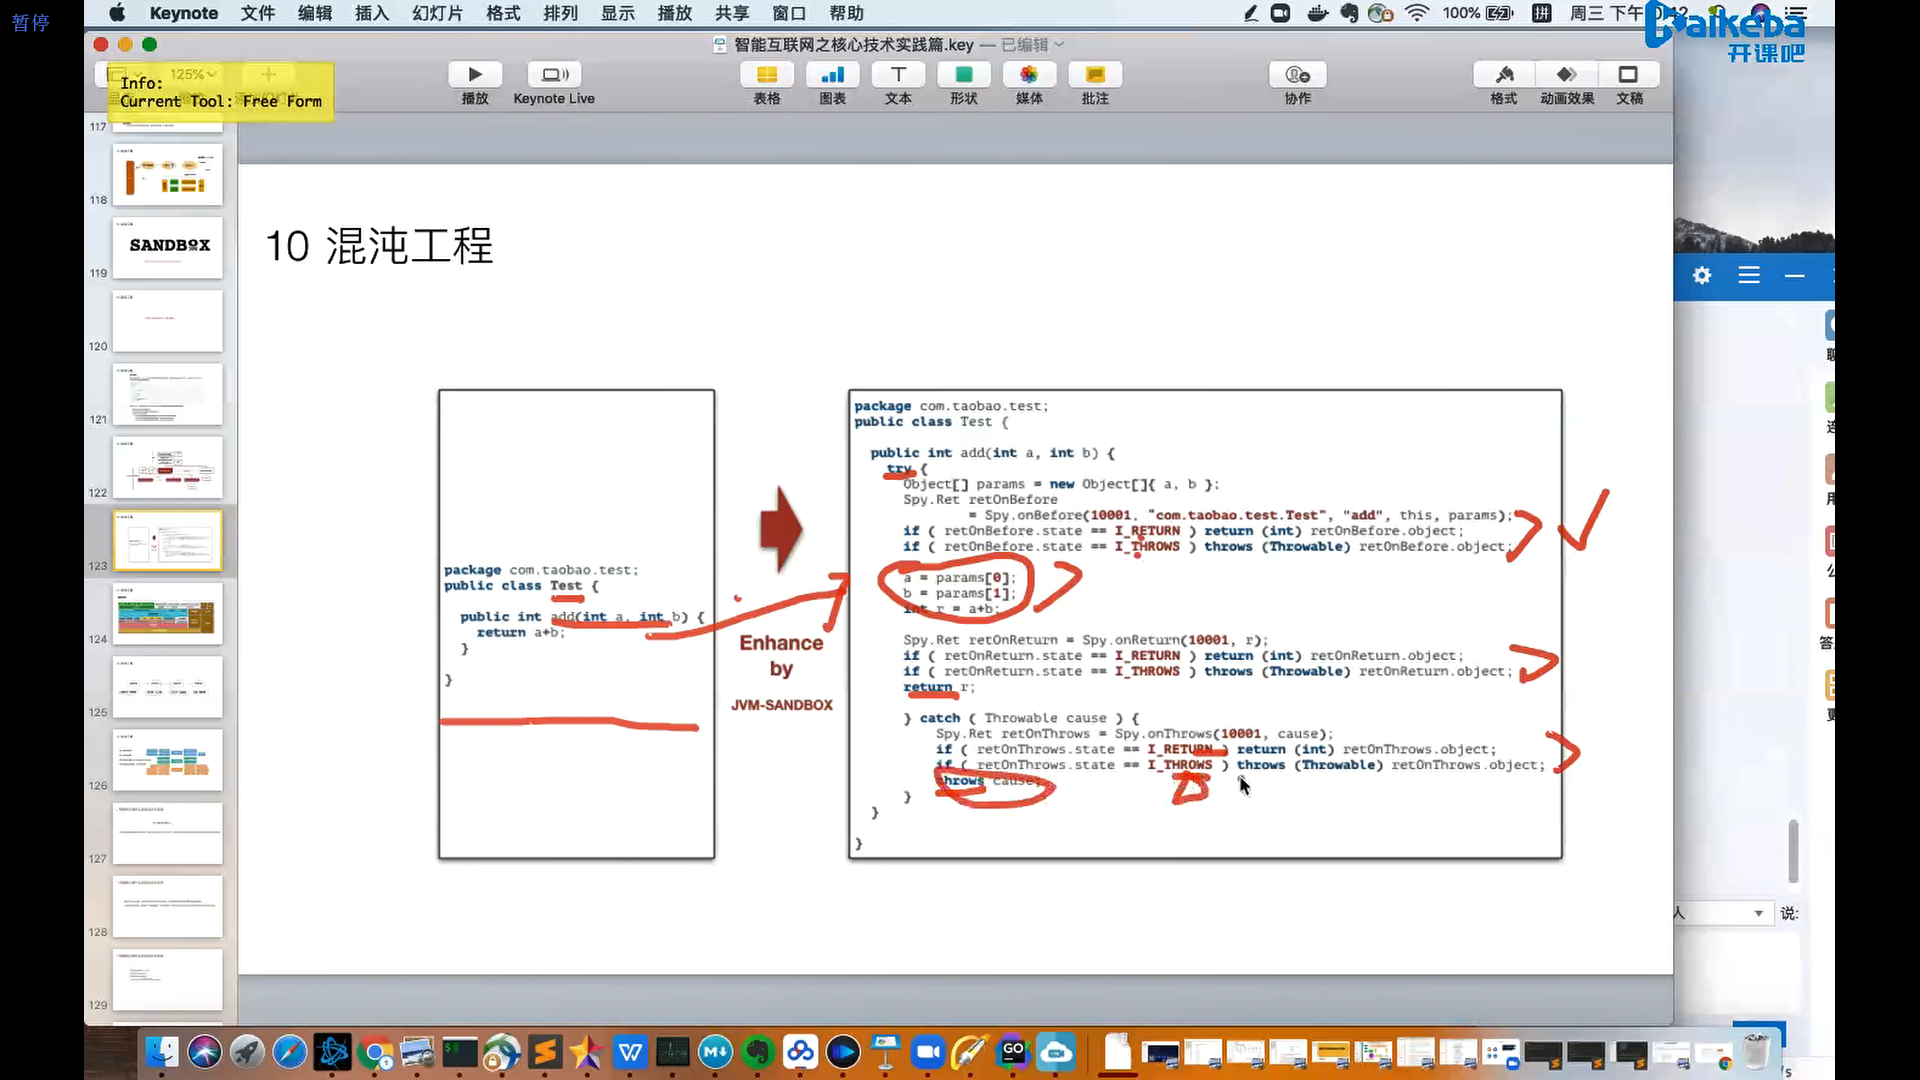Viewport: 1920px width, 1080px height.
Task: Toggle the 动画效果 animate inspector panel
Action: (x=1567, y=75)
